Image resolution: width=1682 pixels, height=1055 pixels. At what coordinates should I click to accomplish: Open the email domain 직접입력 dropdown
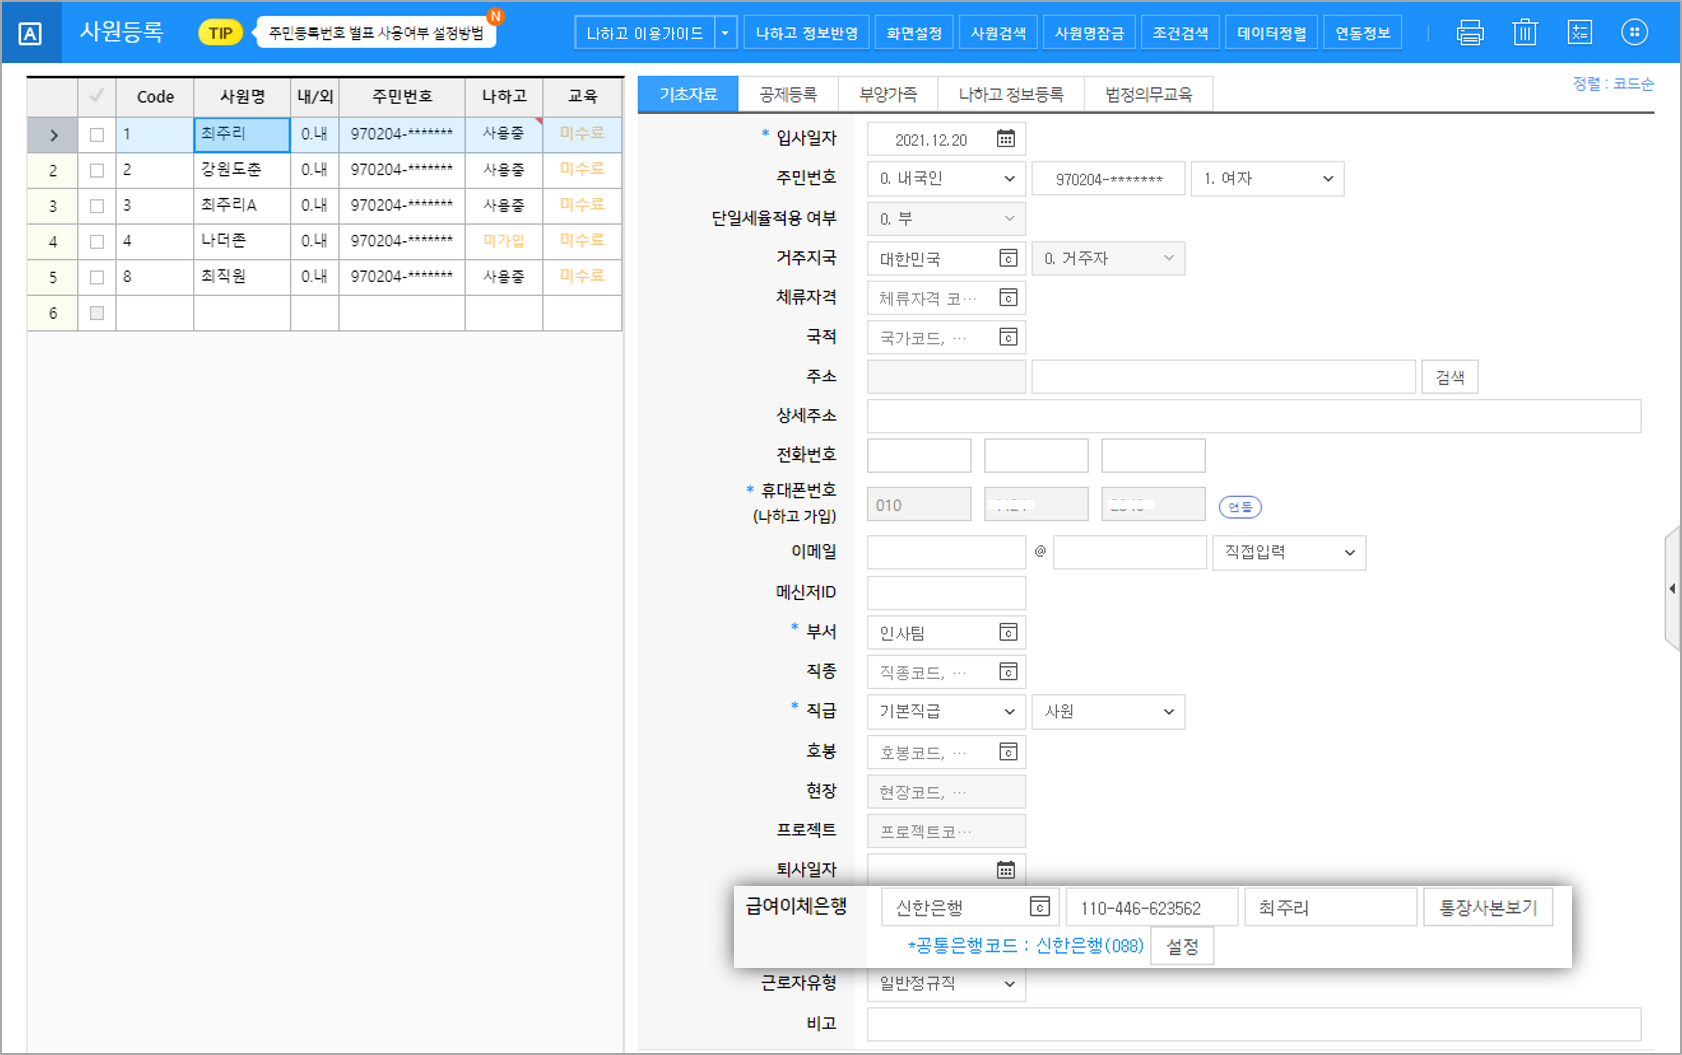(1289, 553)
